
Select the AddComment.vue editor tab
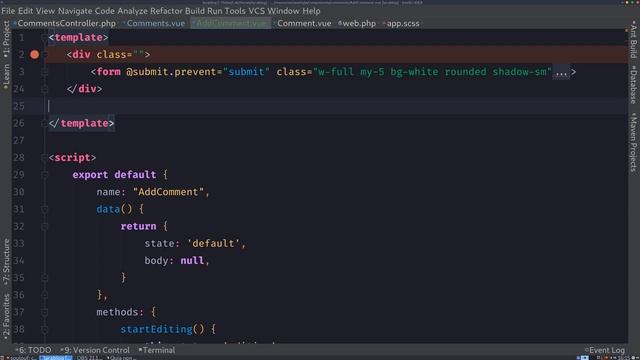coord(231,23)
